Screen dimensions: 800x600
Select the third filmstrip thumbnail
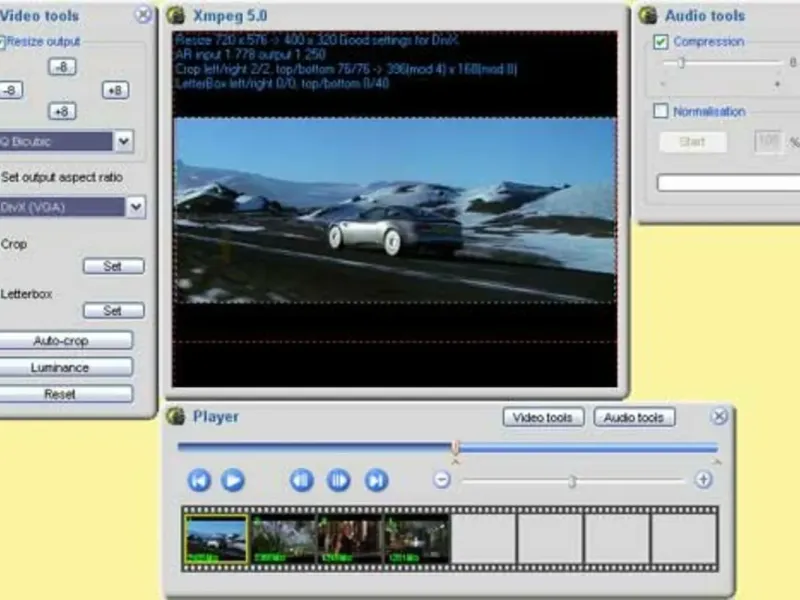tap(350, 539)
